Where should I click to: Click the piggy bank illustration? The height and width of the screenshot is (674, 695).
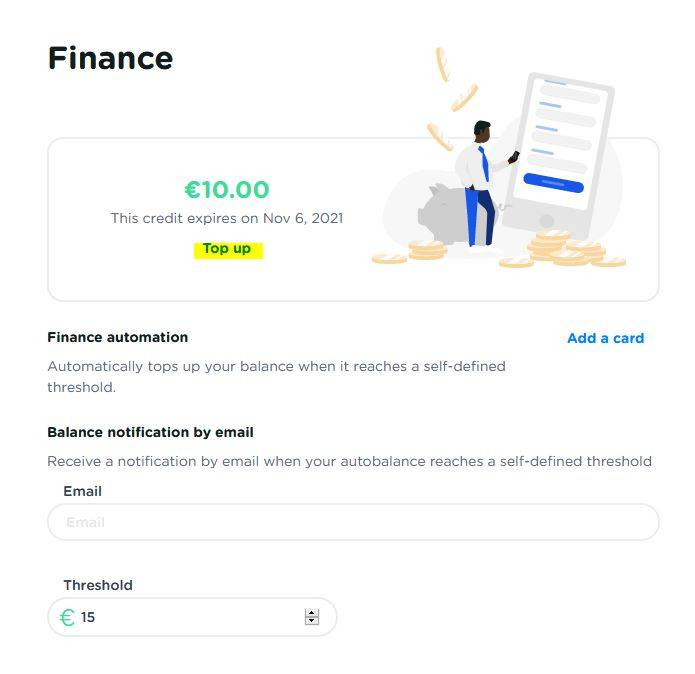[x=442, y=209]
